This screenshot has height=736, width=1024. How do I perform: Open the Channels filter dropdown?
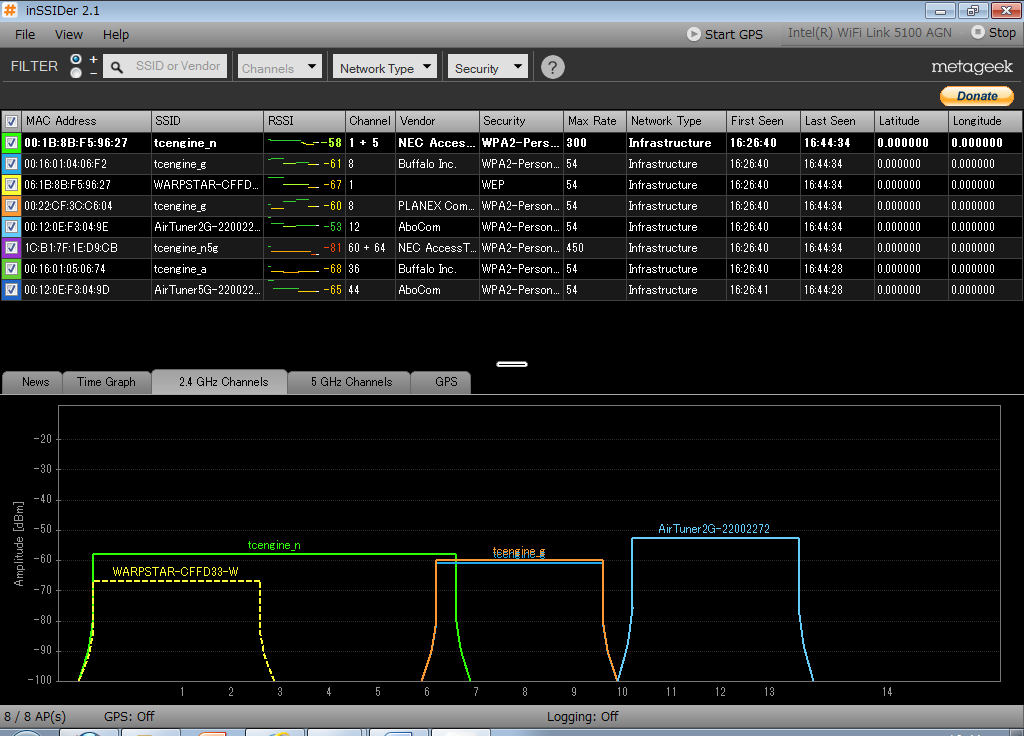(x=280, y=67)
